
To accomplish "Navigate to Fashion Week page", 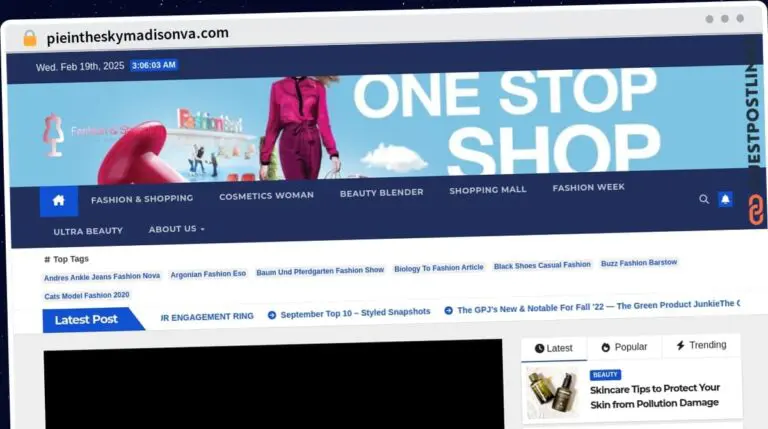I will tap(588, 188).
